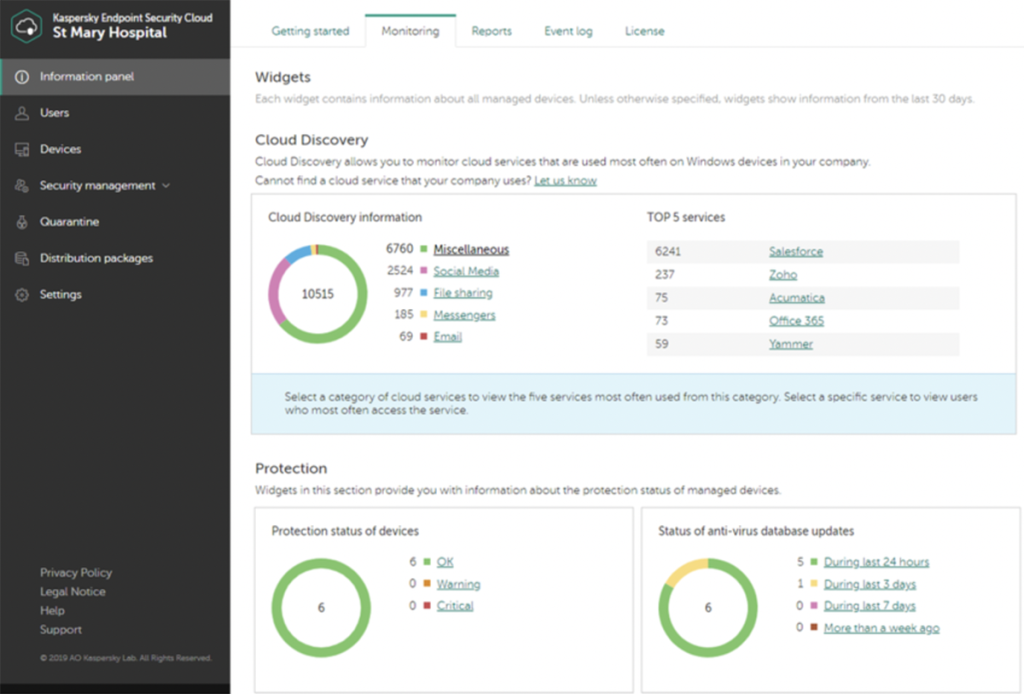This screenshot has height=694, width=1024.
Task: Select the Miscellaneous category link
Action: point(471,249)
